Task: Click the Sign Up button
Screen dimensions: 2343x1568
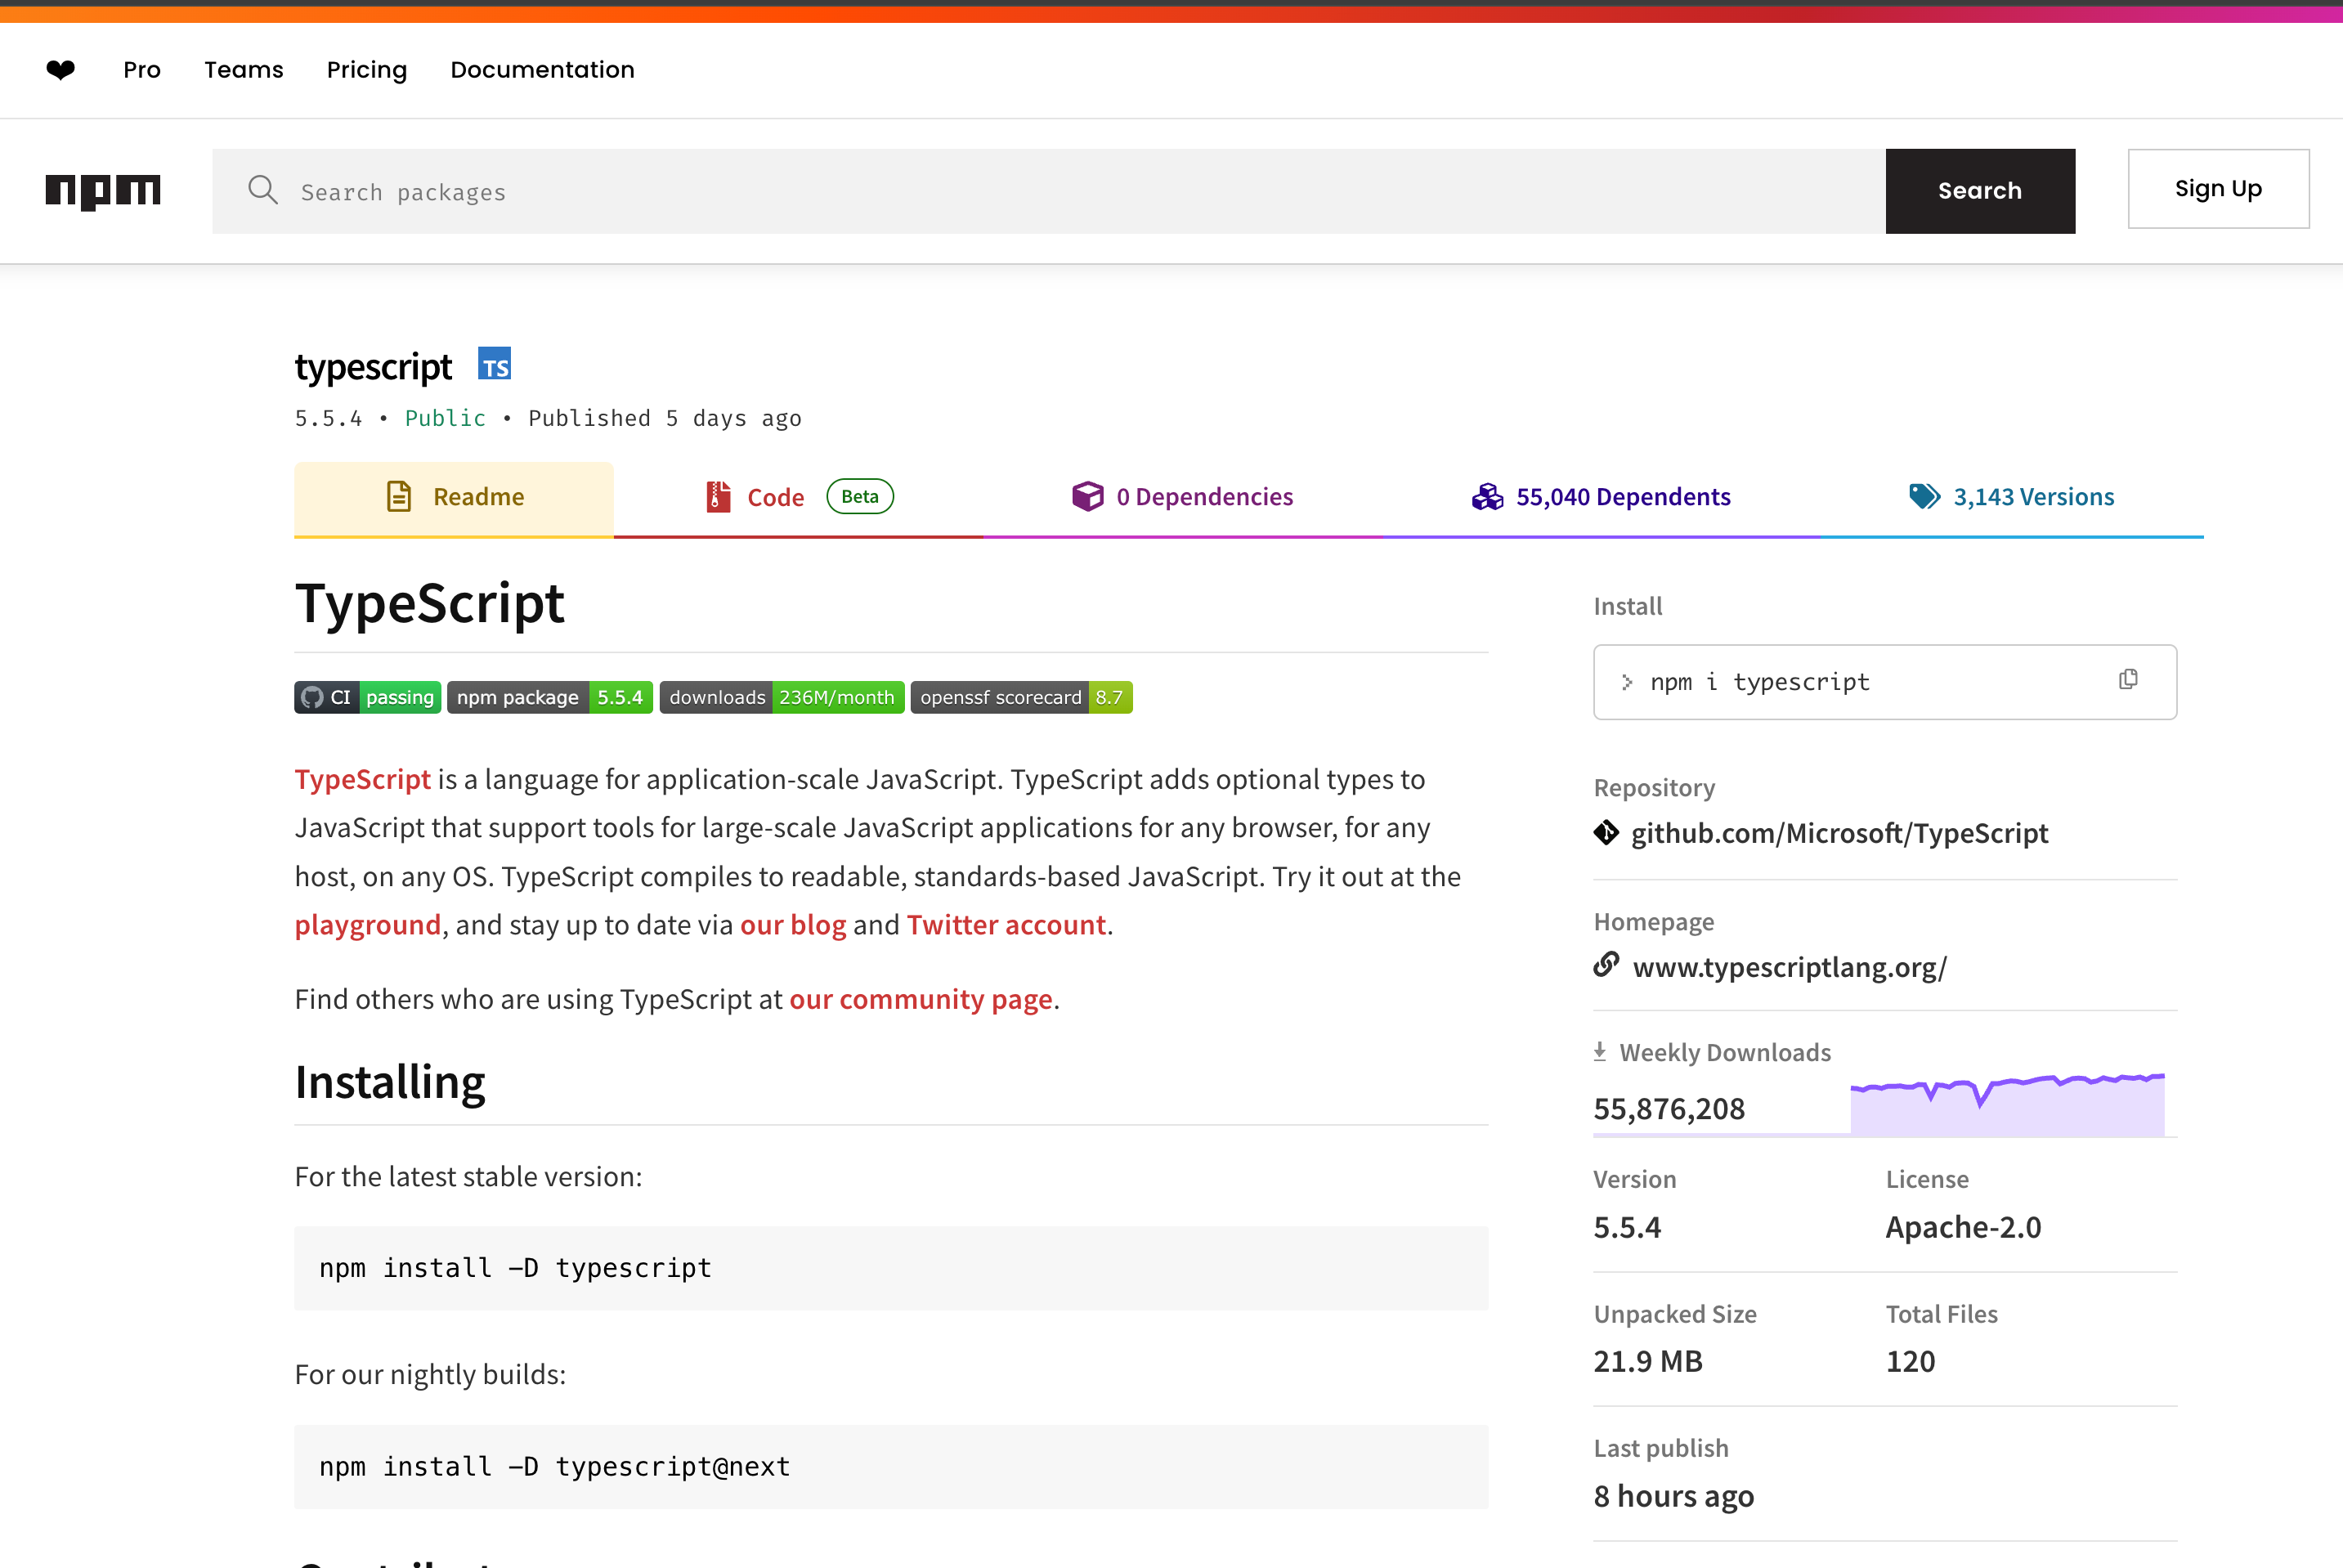Action: (x=2218, y=189)
